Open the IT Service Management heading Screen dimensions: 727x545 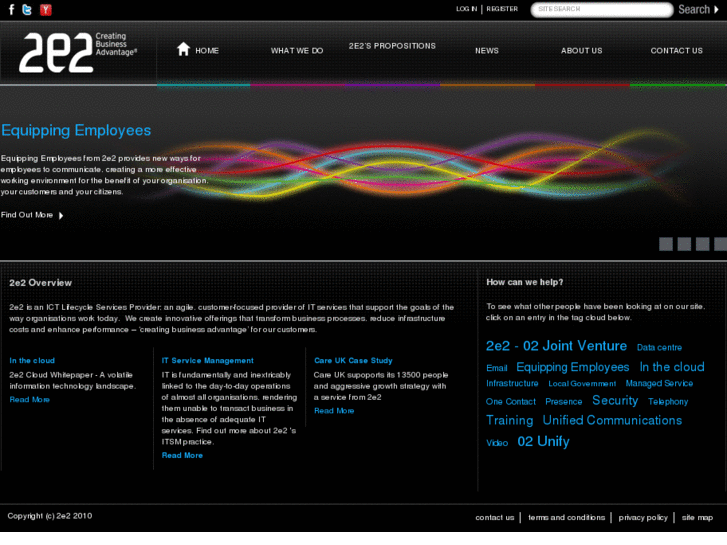[208, 360]
